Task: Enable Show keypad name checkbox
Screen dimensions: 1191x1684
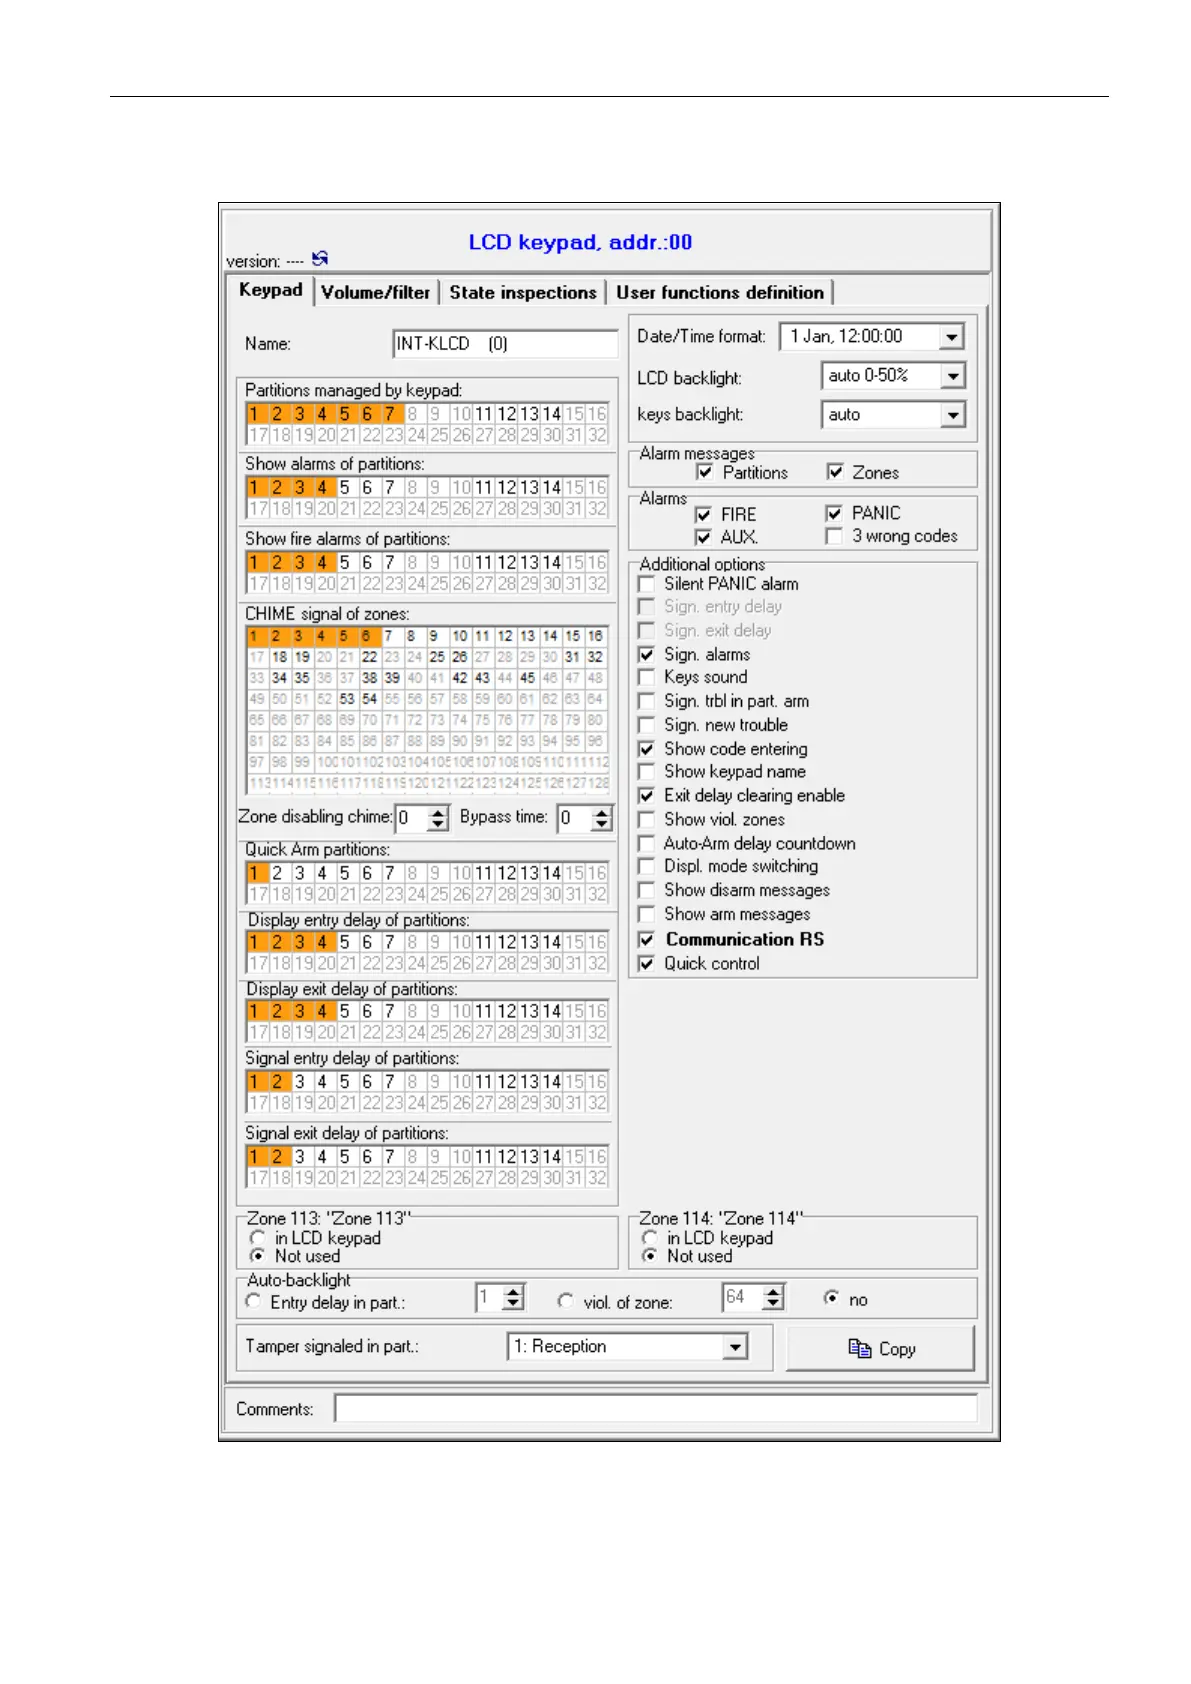Action: tap(647, 771)
